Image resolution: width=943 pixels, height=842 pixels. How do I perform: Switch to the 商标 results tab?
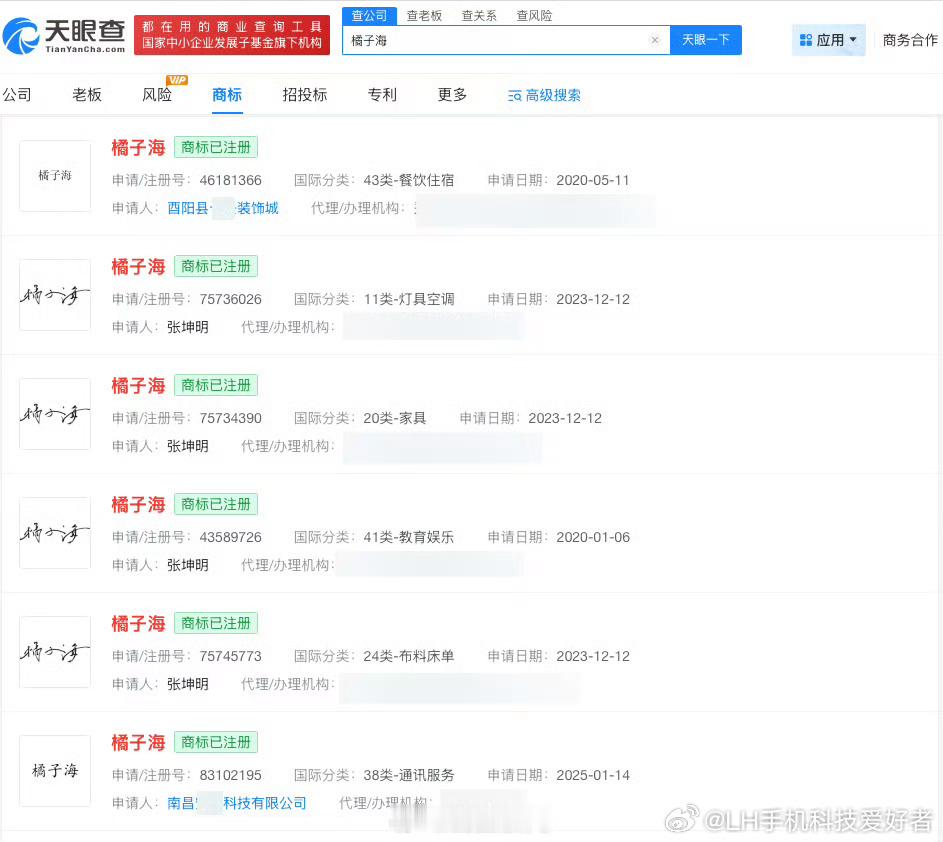[227, 94]
